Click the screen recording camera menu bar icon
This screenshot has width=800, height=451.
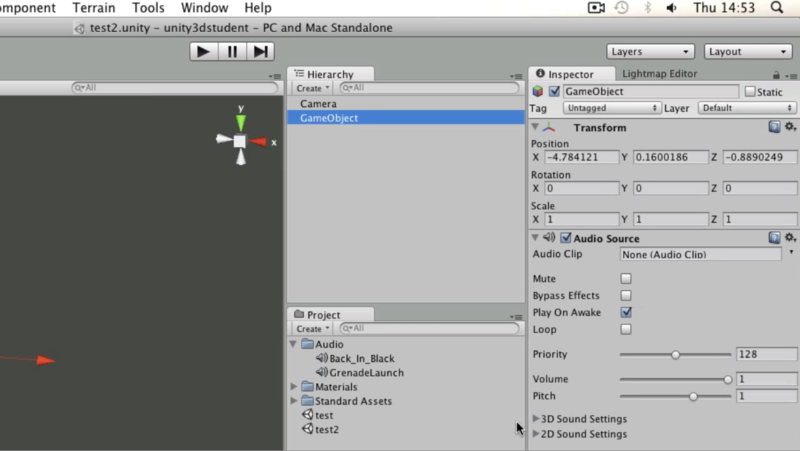[596, 8]
